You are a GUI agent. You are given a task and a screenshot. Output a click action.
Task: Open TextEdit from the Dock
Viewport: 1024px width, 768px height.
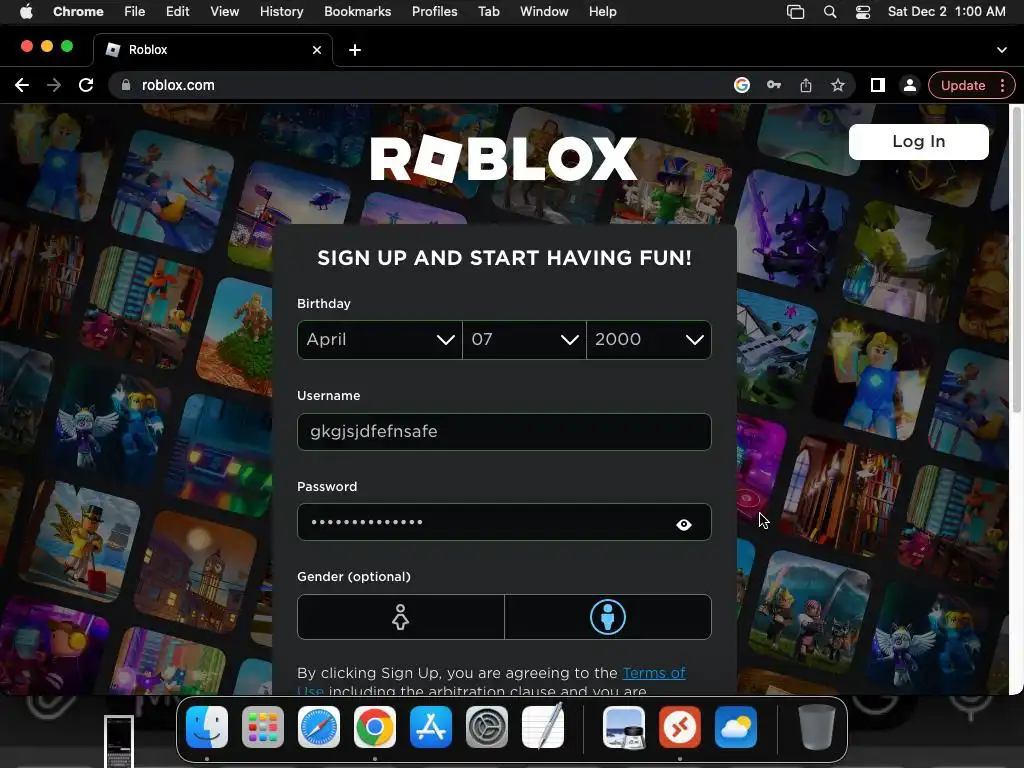(543, 727)
